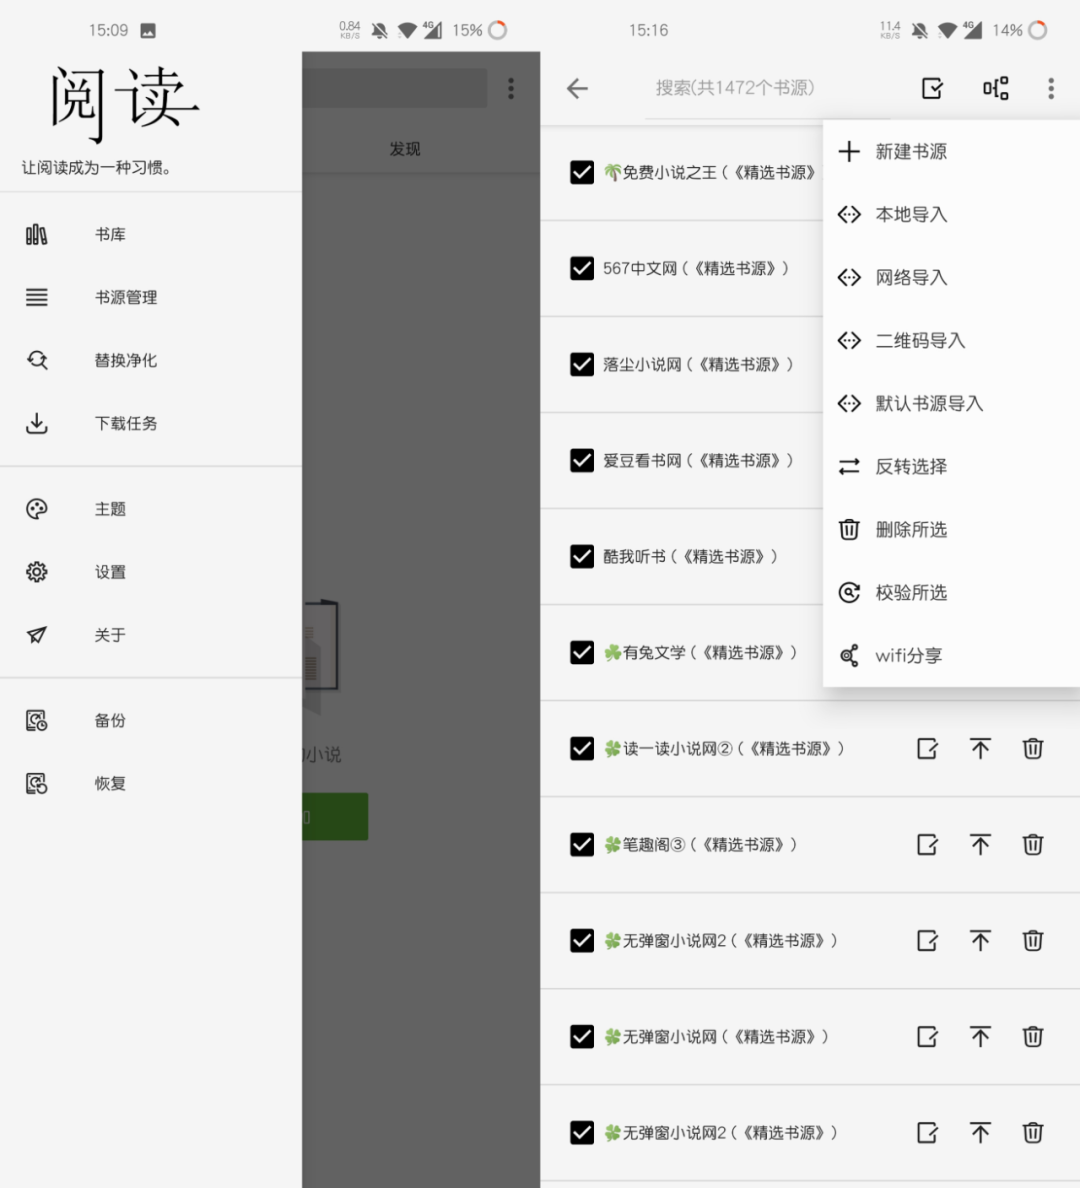Tap the 设置 drawer label
The image size is (1080, 1188).
pos(110,571)
